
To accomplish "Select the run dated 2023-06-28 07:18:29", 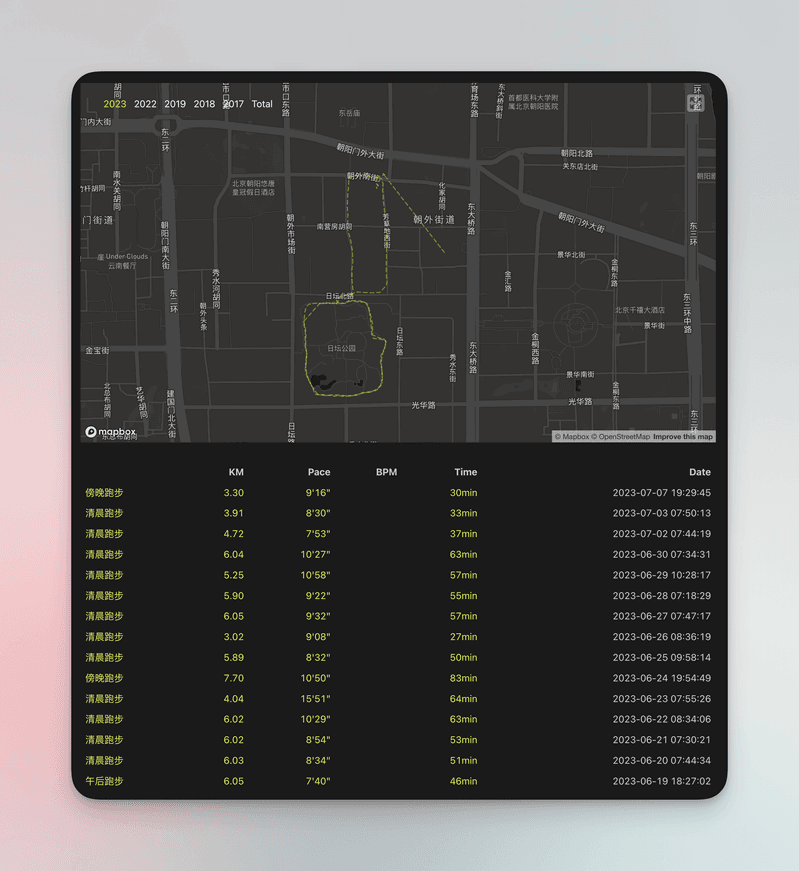I will click(398, 595).
